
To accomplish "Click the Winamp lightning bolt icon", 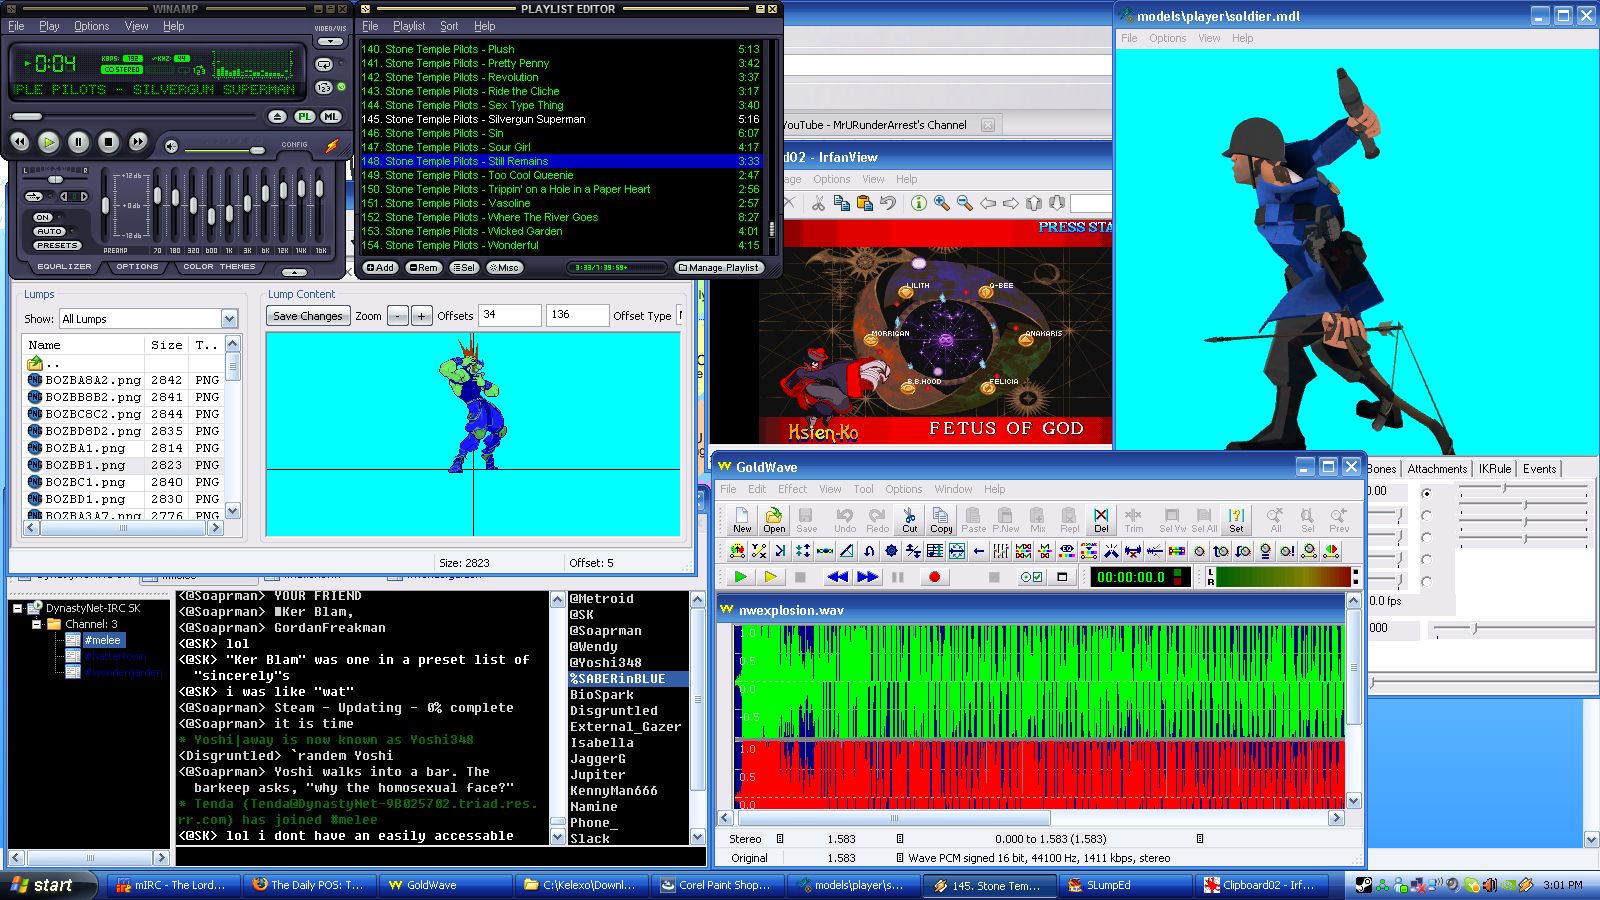I will coord(332,147).
